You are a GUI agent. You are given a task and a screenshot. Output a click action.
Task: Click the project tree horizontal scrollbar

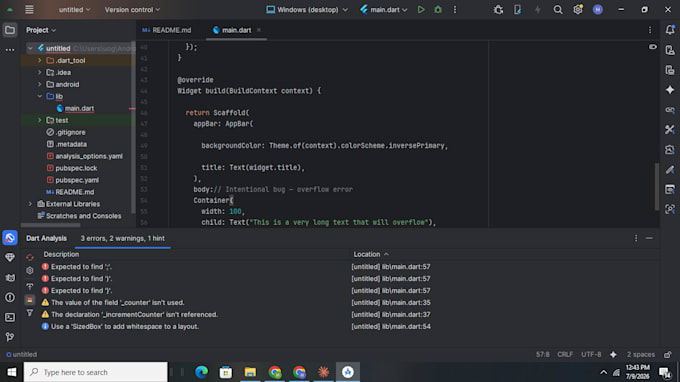coord(50,225)
